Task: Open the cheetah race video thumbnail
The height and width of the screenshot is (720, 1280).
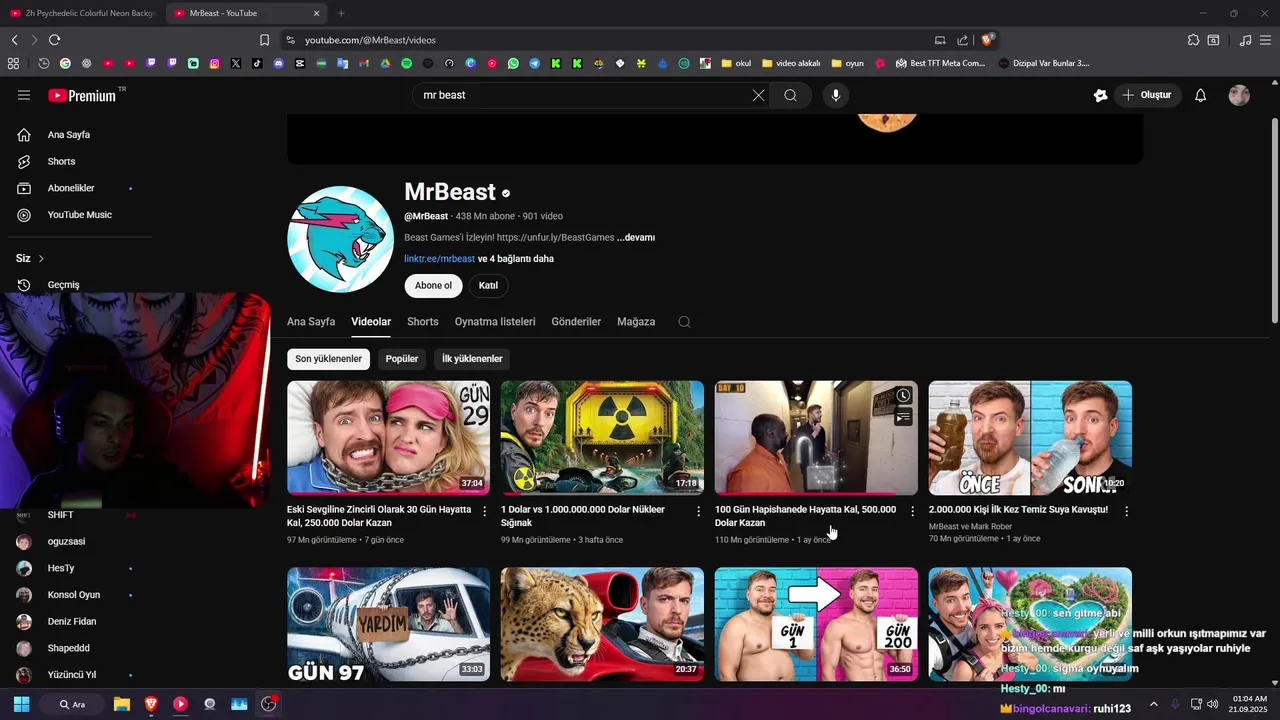Action: [x=602, y=625]
